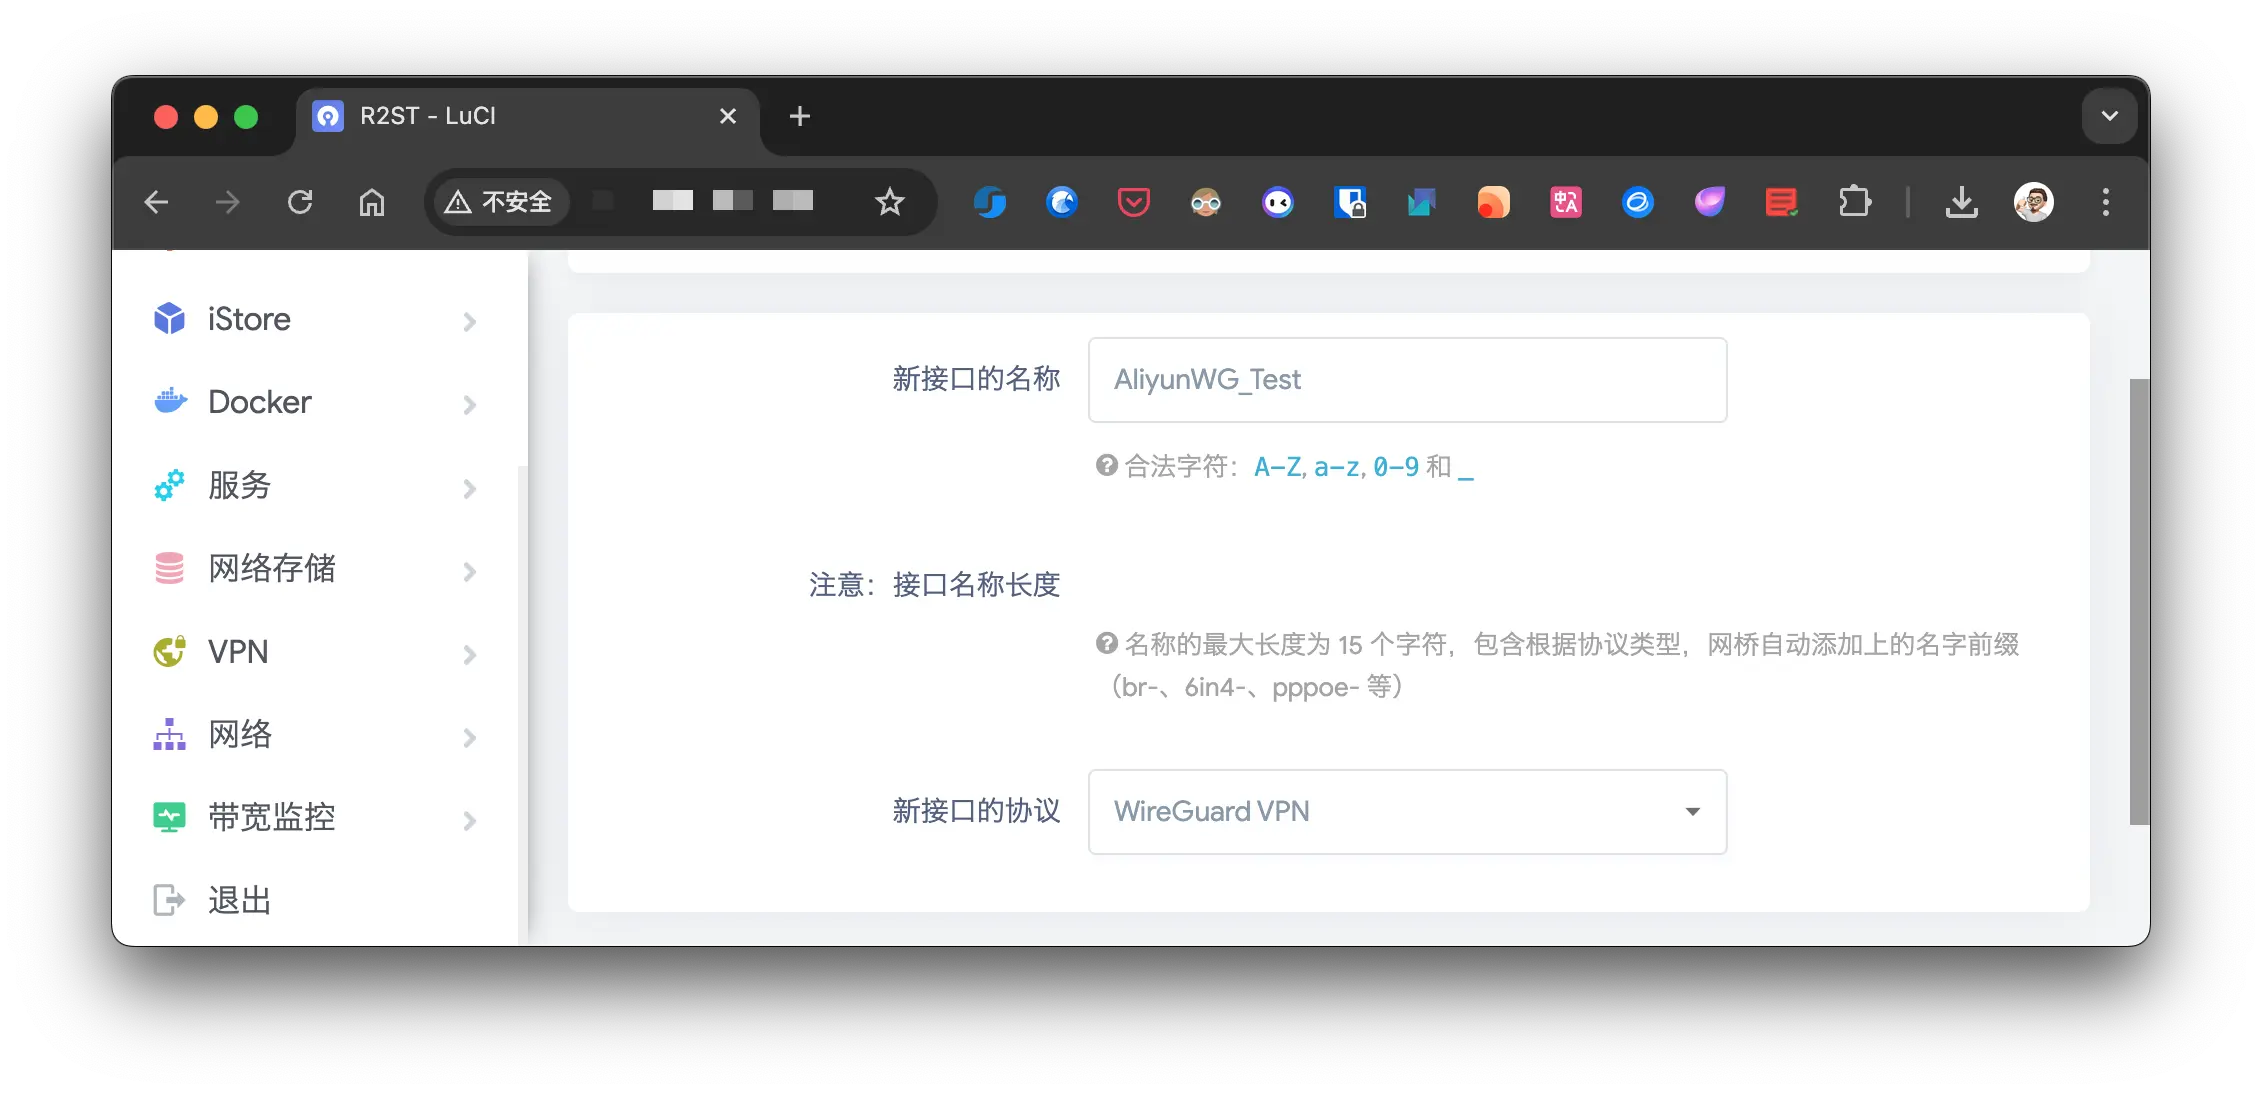Click the Docker whale icon
2262x1094 pixels.
point(170,402)
